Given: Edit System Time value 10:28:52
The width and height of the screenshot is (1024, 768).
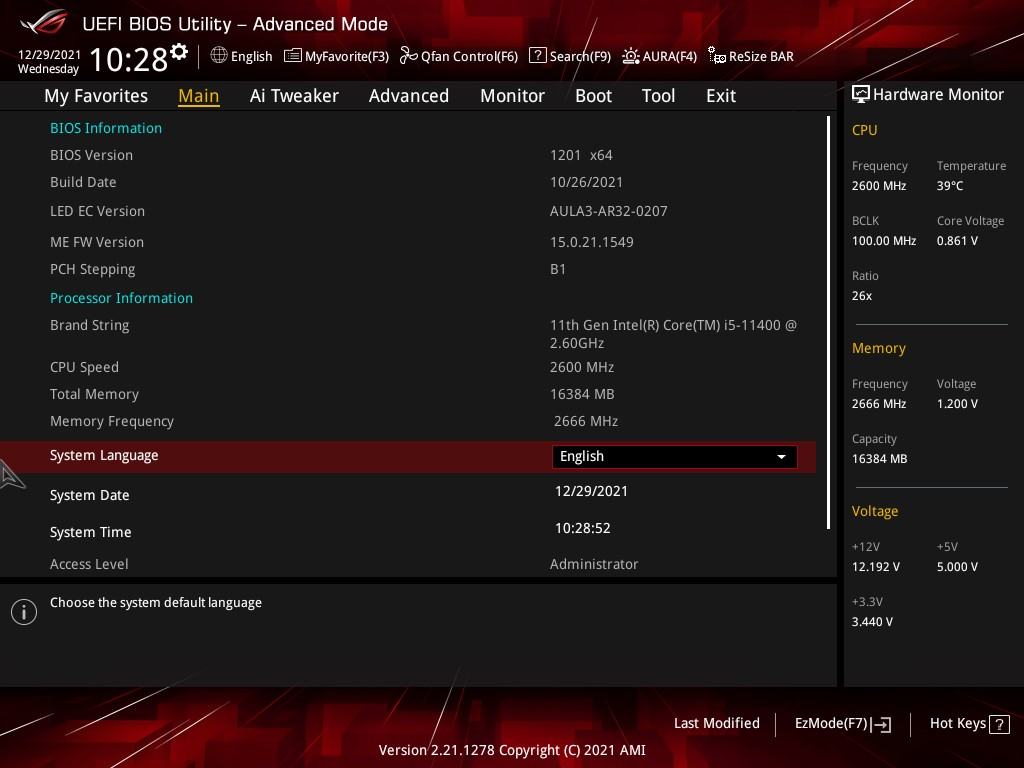Looking at the screenshot, I should pyautogui.click(x=583, y=528).
